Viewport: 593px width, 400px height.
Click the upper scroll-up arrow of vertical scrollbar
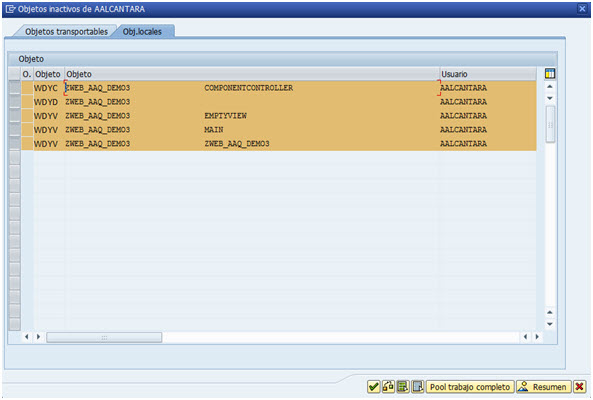(550, 87)
